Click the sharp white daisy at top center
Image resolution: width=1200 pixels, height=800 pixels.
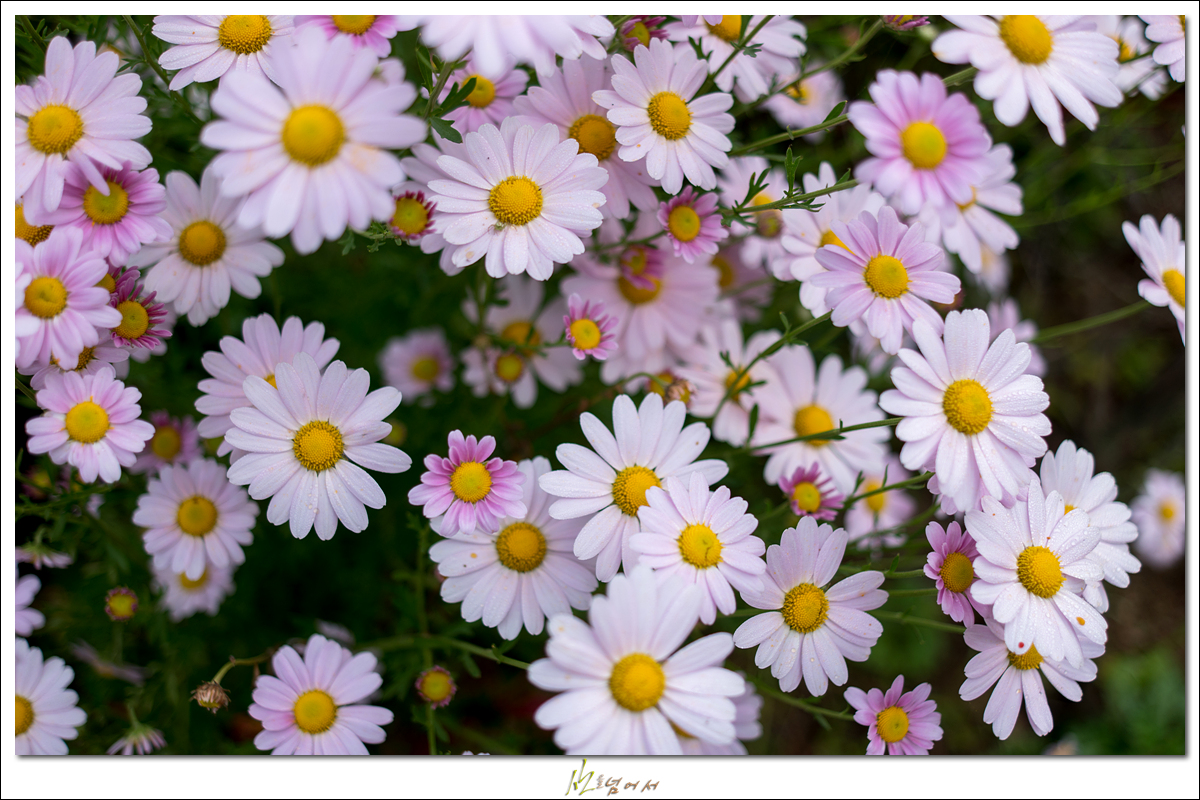(x=515, y=200)
